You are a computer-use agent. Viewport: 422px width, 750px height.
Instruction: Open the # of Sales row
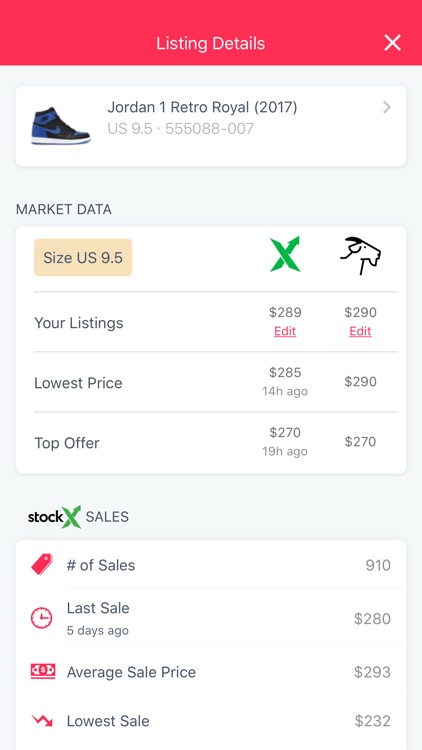click(211, 565)
